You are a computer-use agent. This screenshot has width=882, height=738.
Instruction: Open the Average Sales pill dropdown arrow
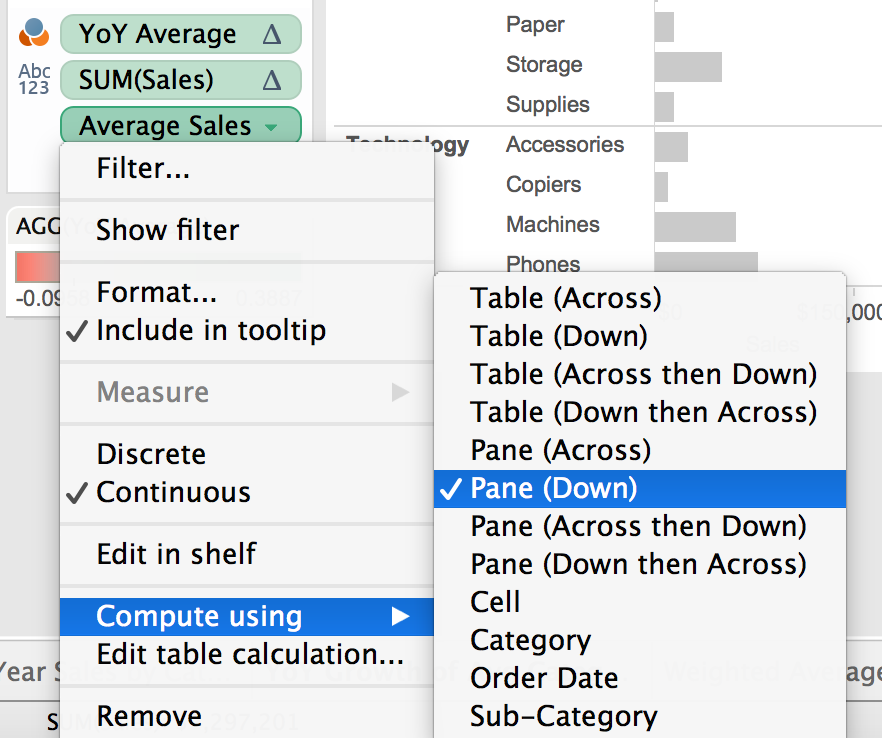271,127
